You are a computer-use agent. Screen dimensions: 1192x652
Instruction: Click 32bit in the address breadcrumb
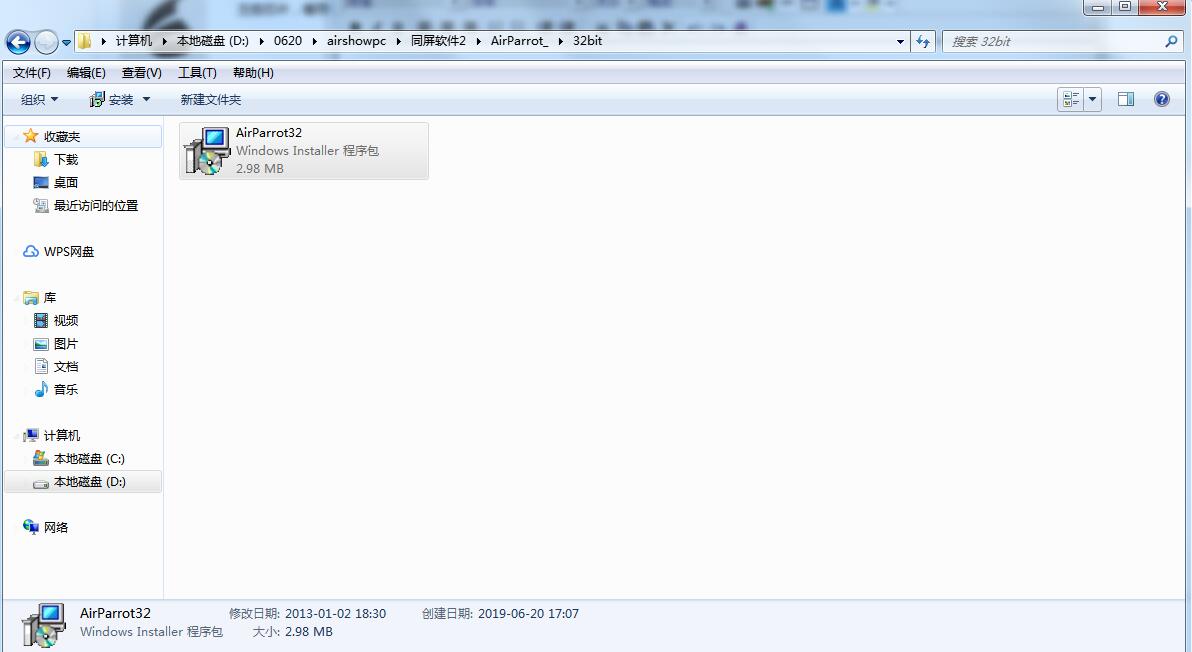click(x=588, y=41)
